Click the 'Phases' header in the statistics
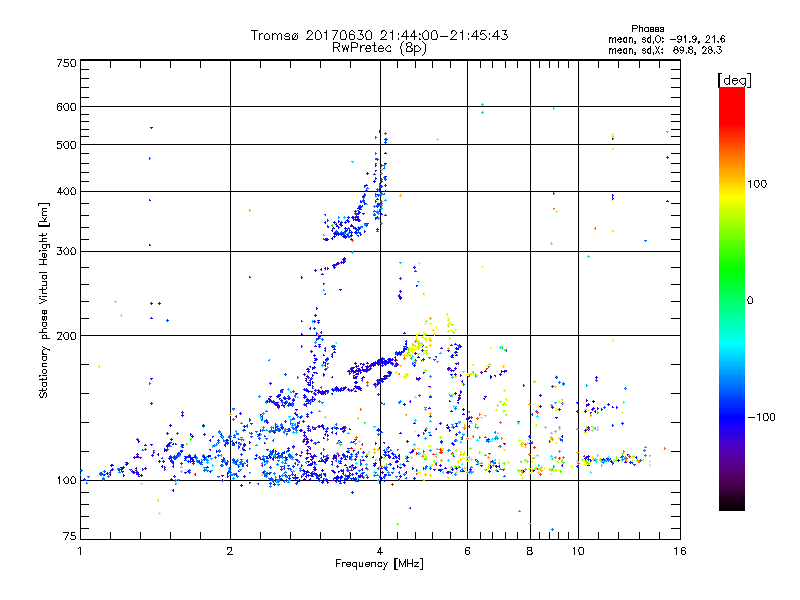This screenshot has width=800, height=600. click(647, 29)
